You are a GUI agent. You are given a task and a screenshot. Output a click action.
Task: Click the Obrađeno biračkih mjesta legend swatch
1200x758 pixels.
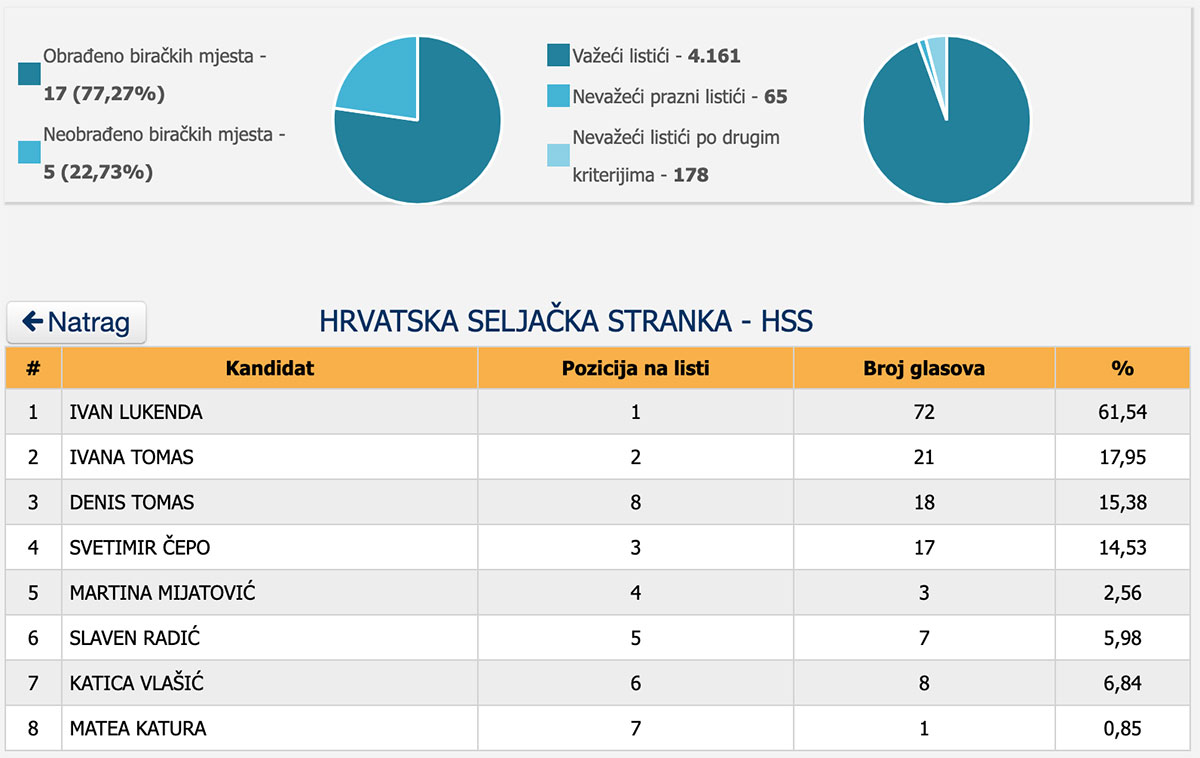[x=29, y=75]
